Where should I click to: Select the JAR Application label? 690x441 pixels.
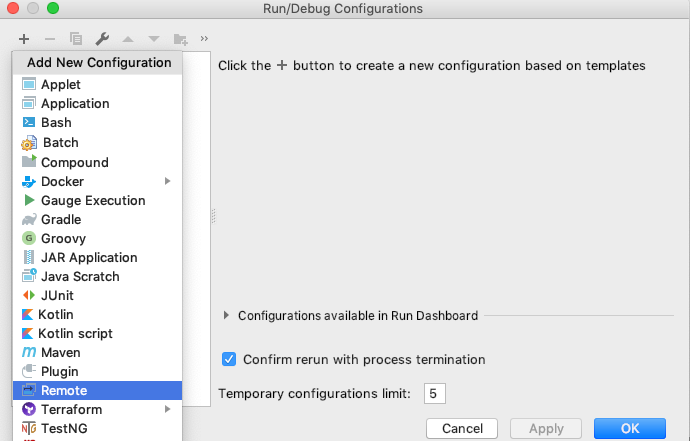(89, 257)
